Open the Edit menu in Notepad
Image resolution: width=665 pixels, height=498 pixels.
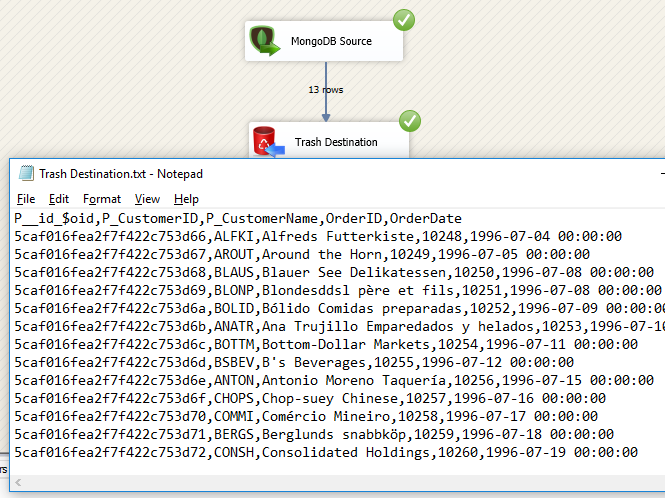[59, 199]
